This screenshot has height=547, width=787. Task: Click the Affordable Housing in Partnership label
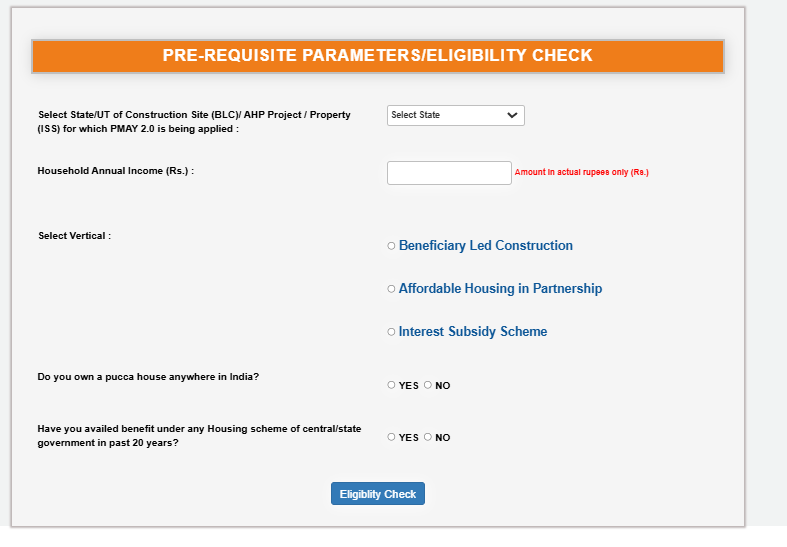coord(500,289)
